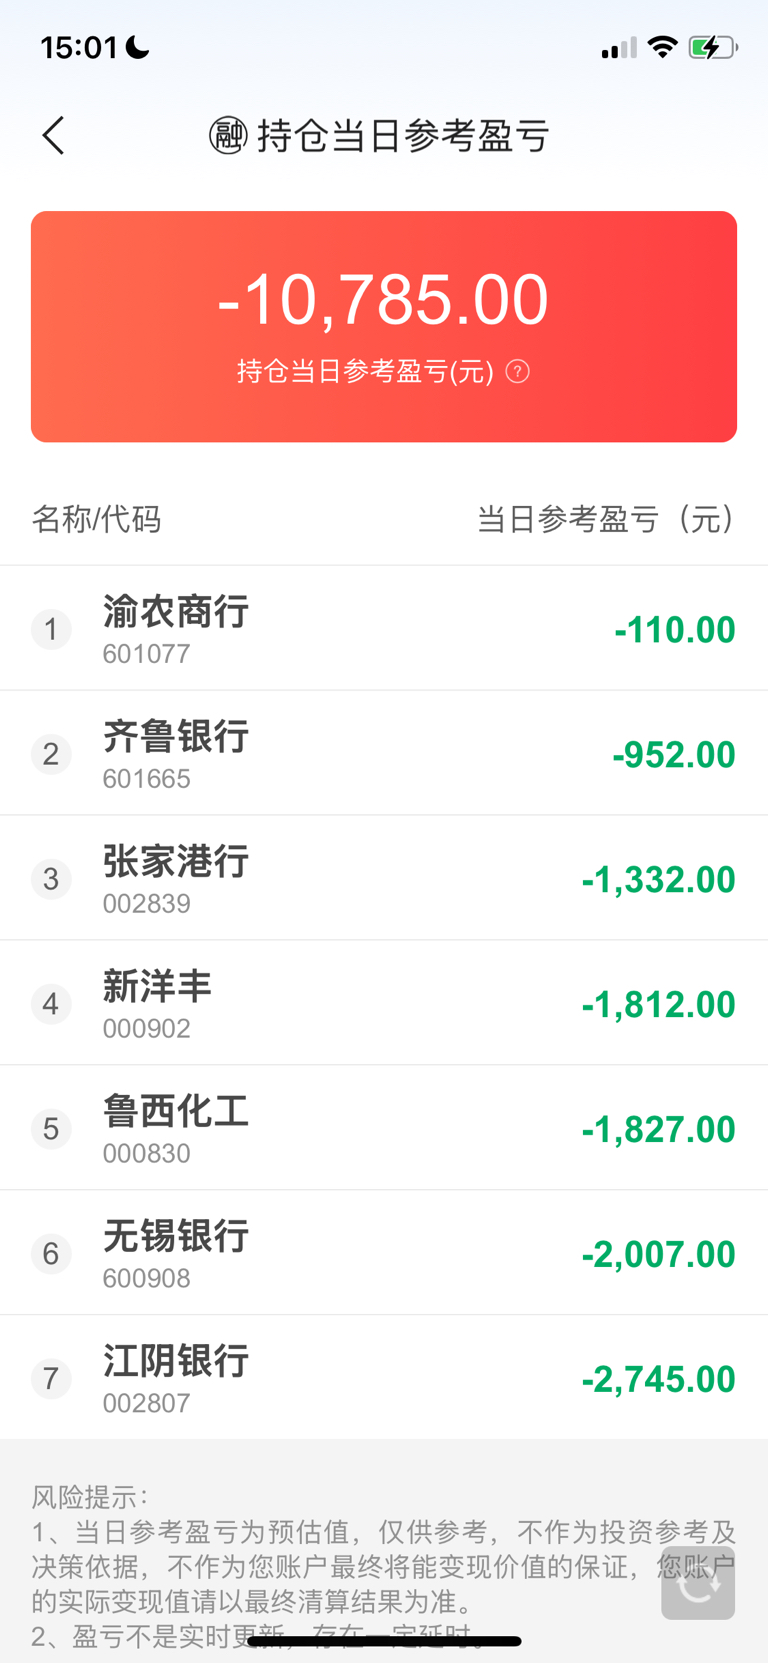Open the 新洋丰 000902 holding row
768x1663 pixels.
[384, 1003]
